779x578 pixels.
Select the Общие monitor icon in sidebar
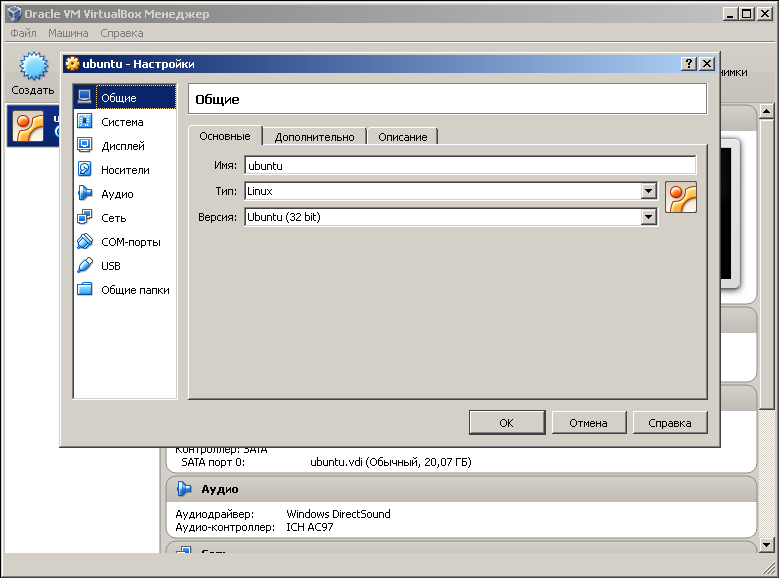click(x=84, y=97)
